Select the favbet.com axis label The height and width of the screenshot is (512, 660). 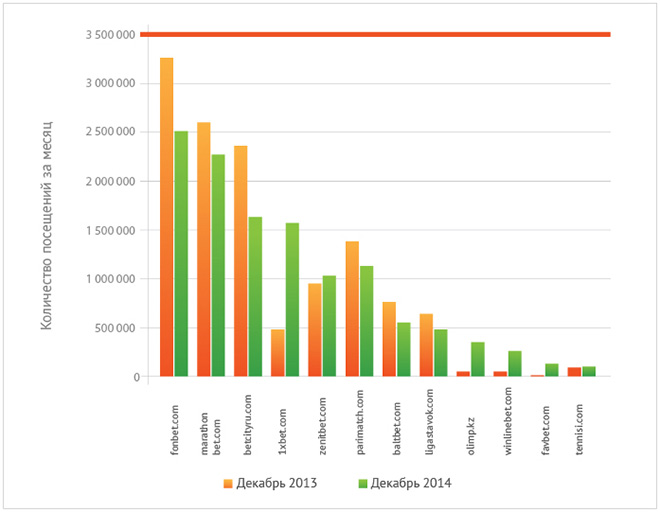pos(546,430)
